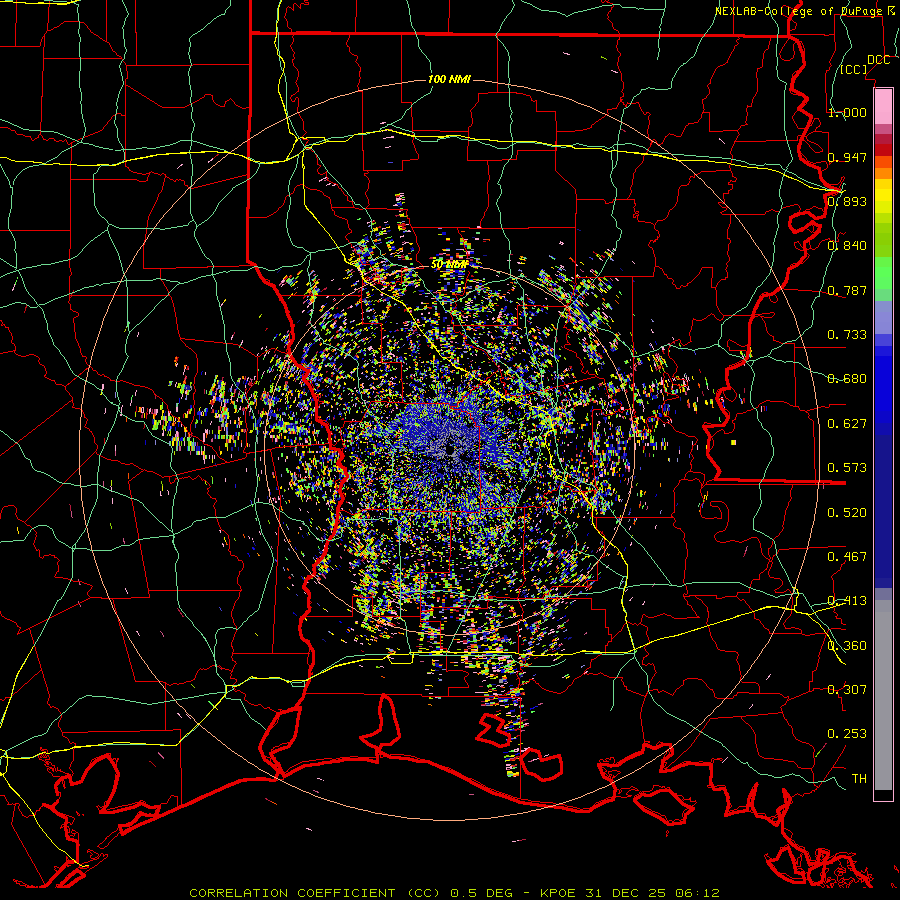Select the 0.787 scale value
Screen dimensions: 900x900
tap(847, 290)
